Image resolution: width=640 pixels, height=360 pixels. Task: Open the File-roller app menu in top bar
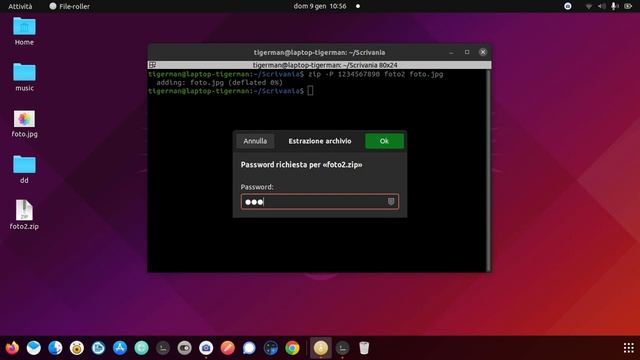[70, 6]
